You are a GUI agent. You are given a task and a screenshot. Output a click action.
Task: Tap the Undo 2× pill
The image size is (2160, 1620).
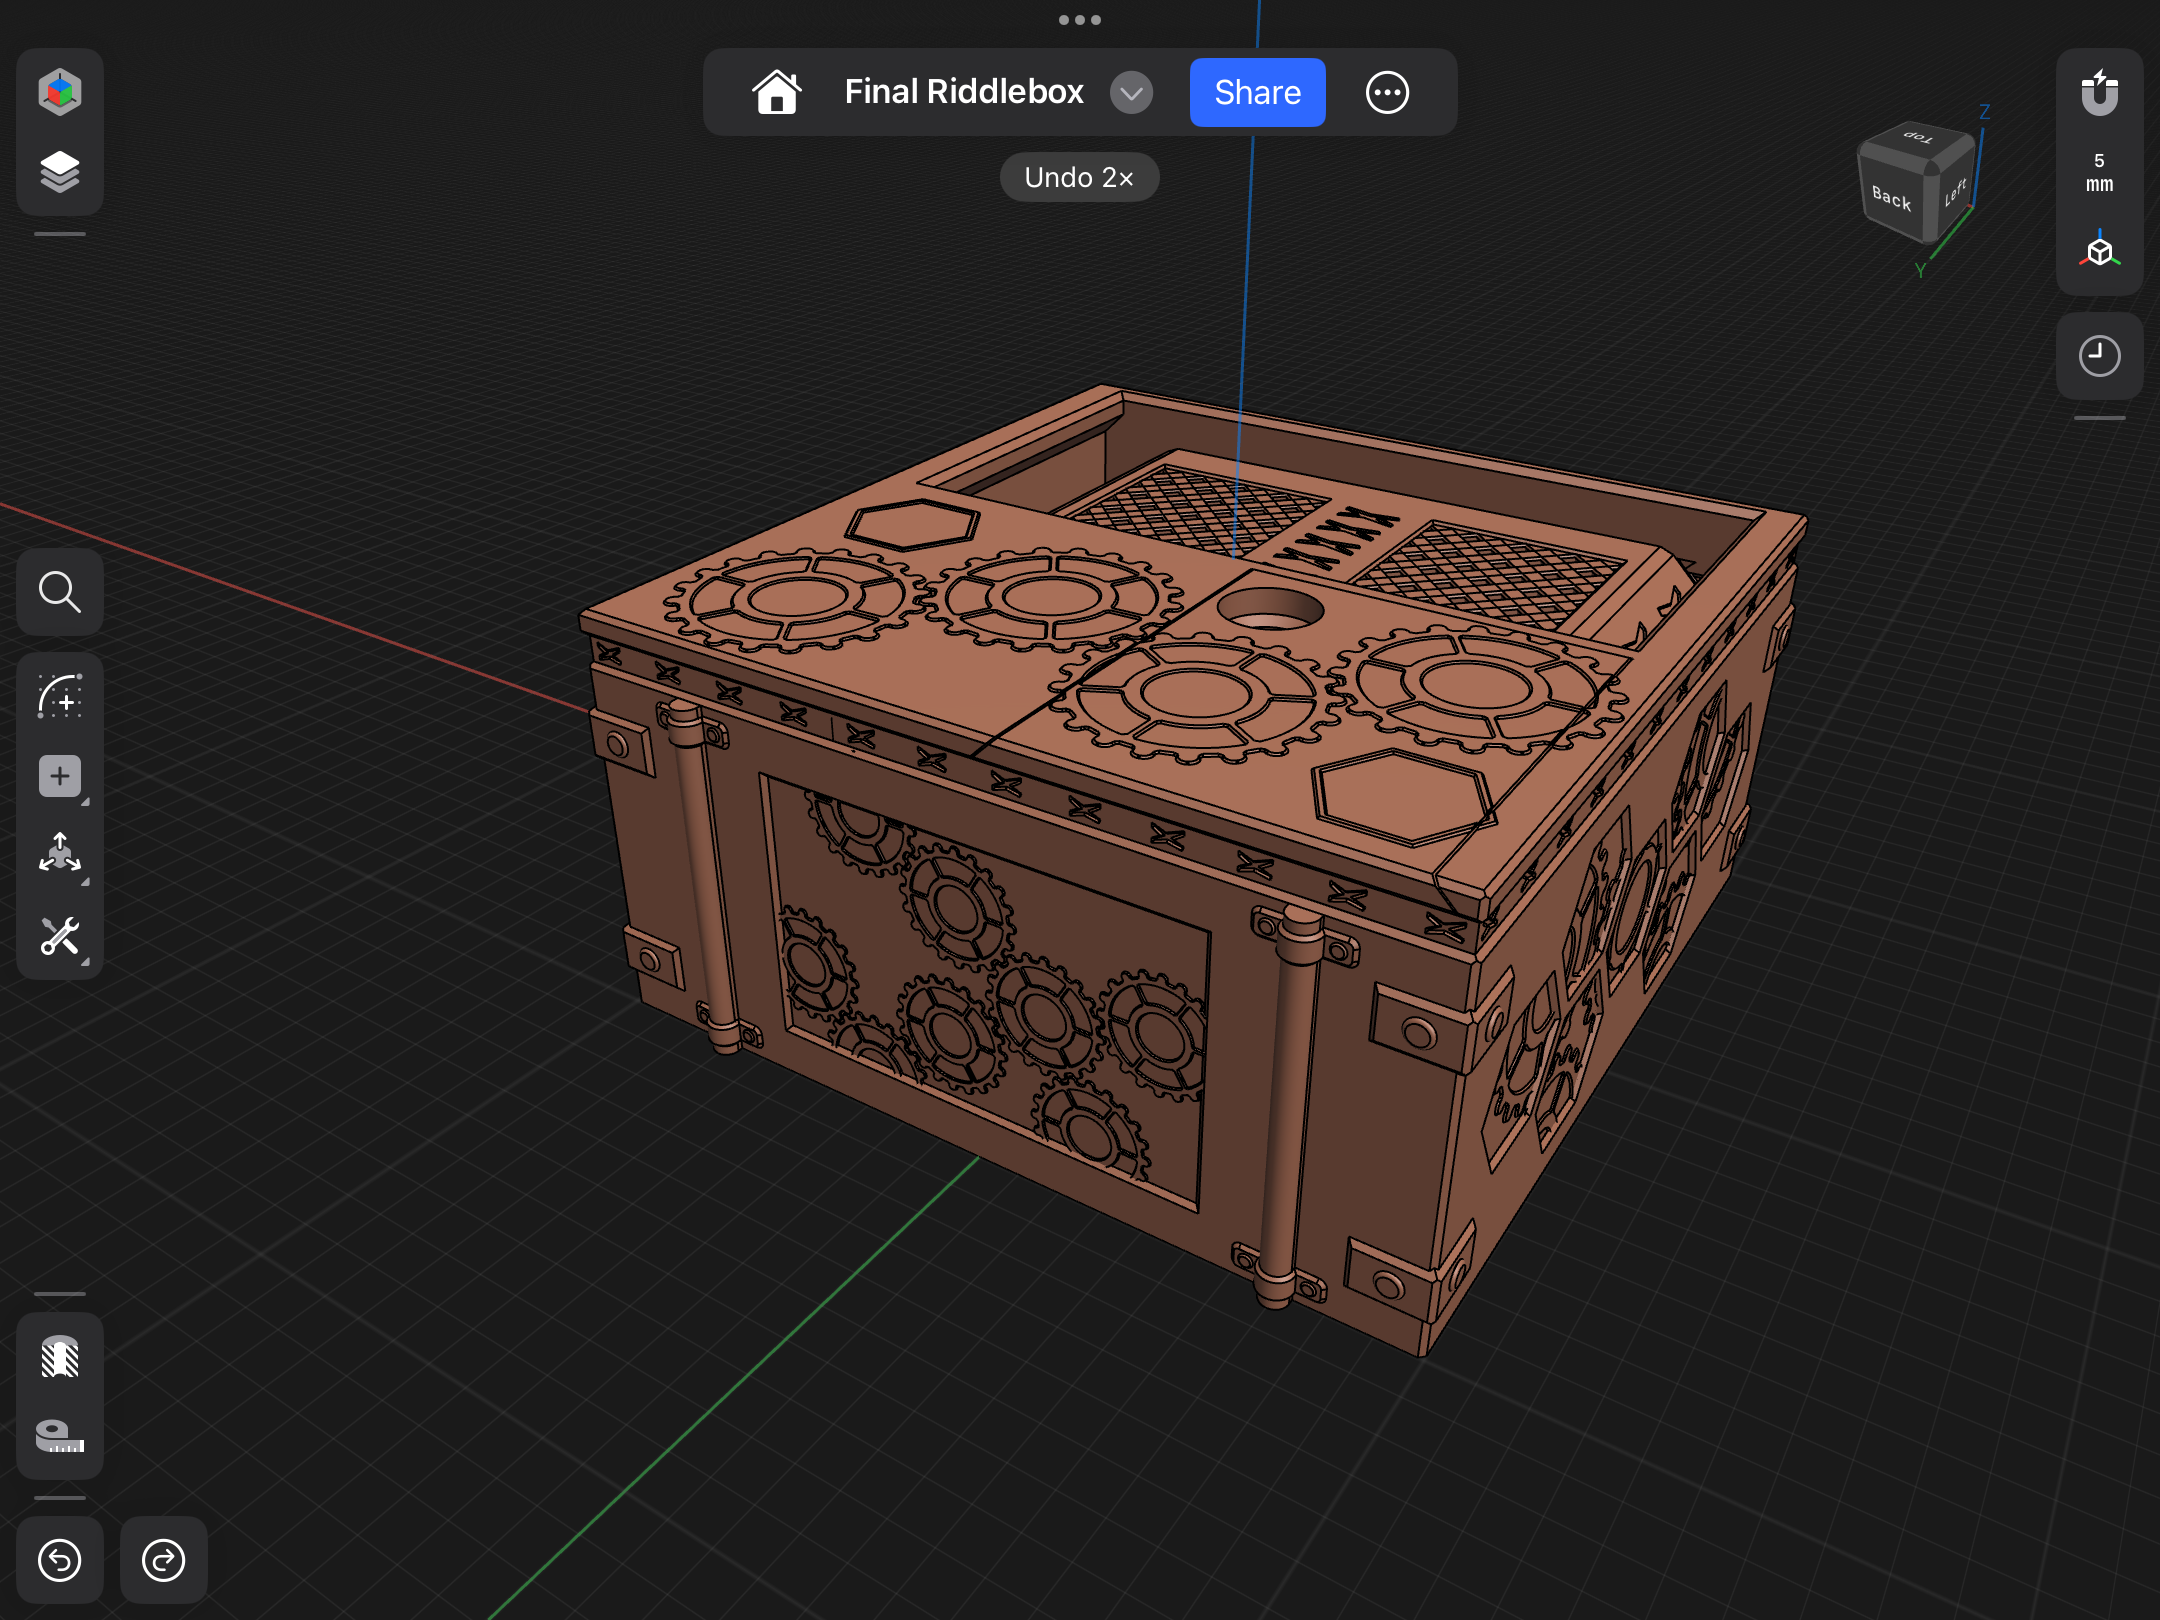[x=1078, y=177]
